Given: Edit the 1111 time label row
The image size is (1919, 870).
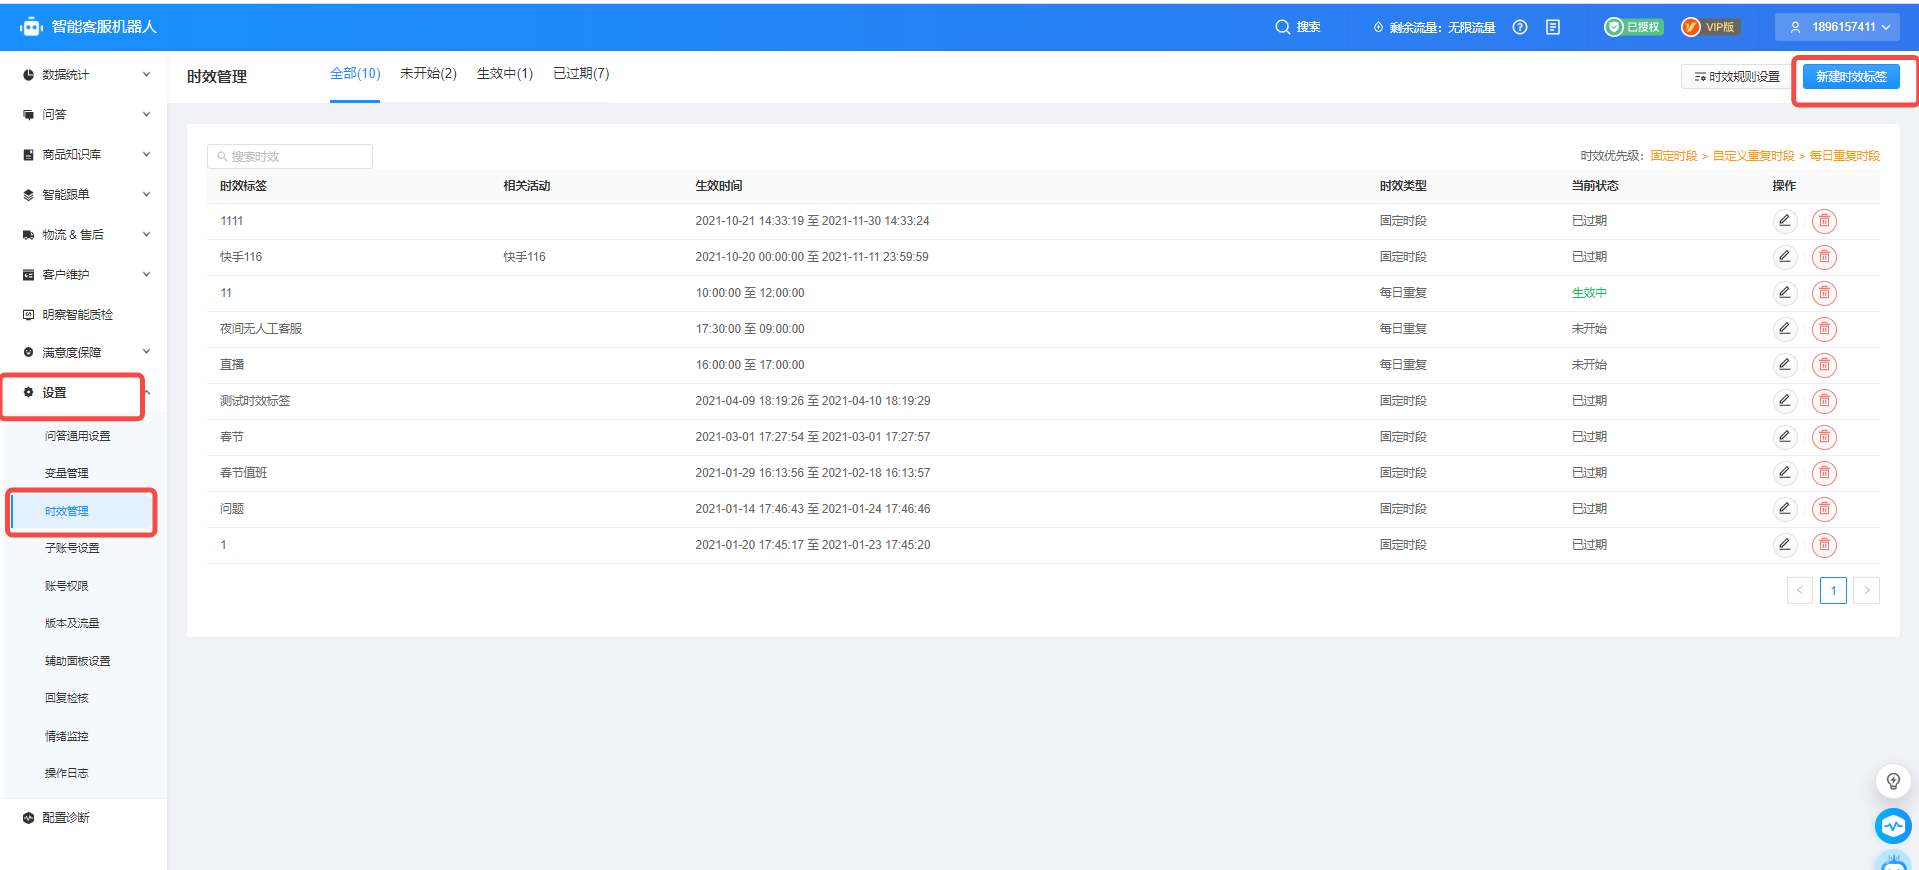Looking at the screenshot, I should (1784, 221).
